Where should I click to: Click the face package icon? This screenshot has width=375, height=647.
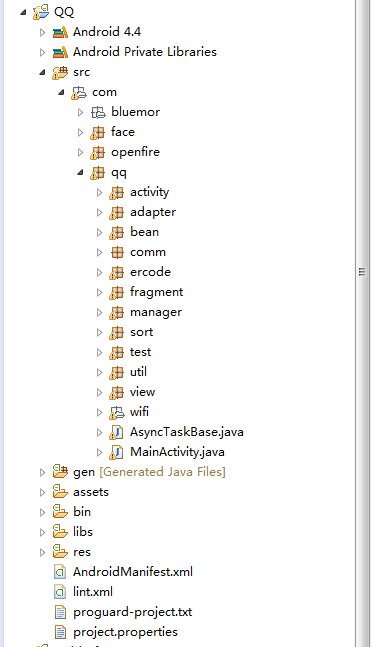98,132
